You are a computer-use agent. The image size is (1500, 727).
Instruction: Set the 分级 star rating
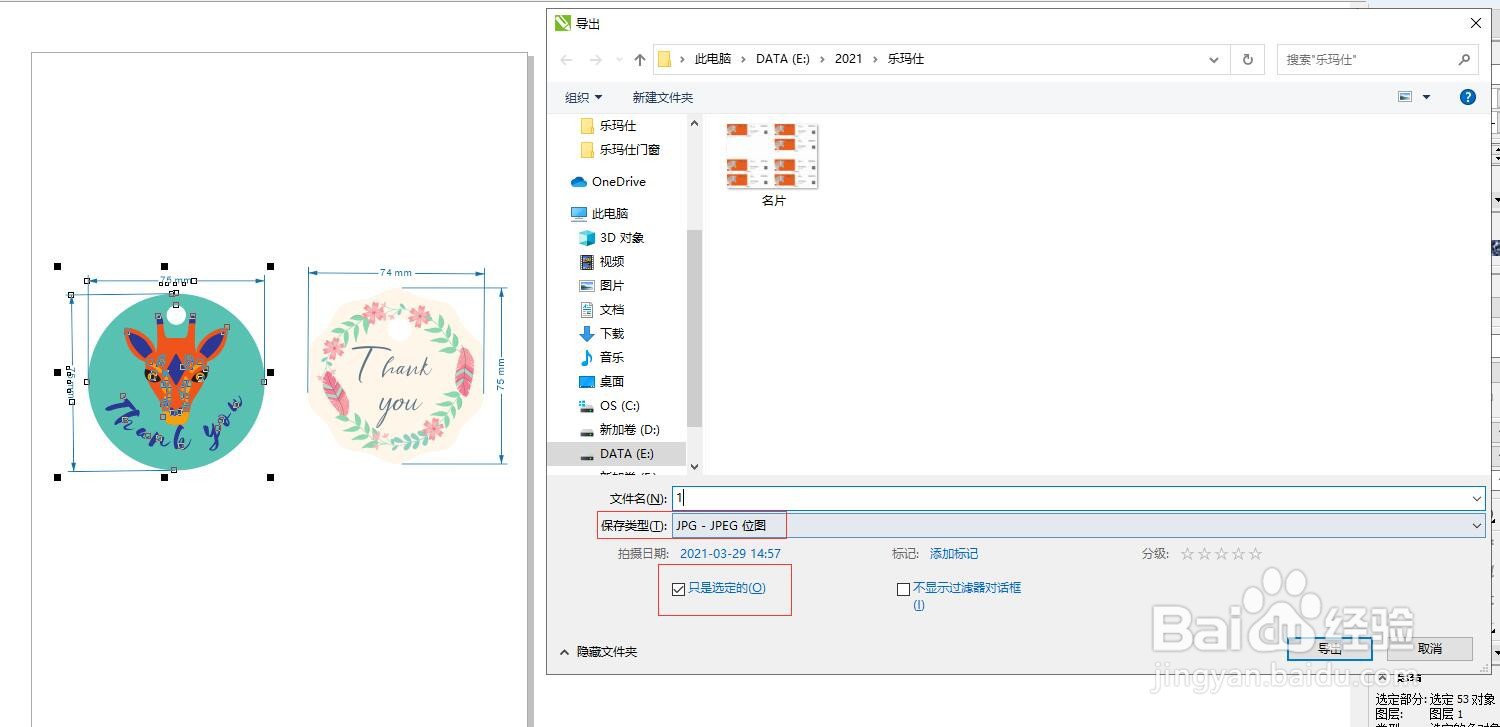[x=1221, y=553]
